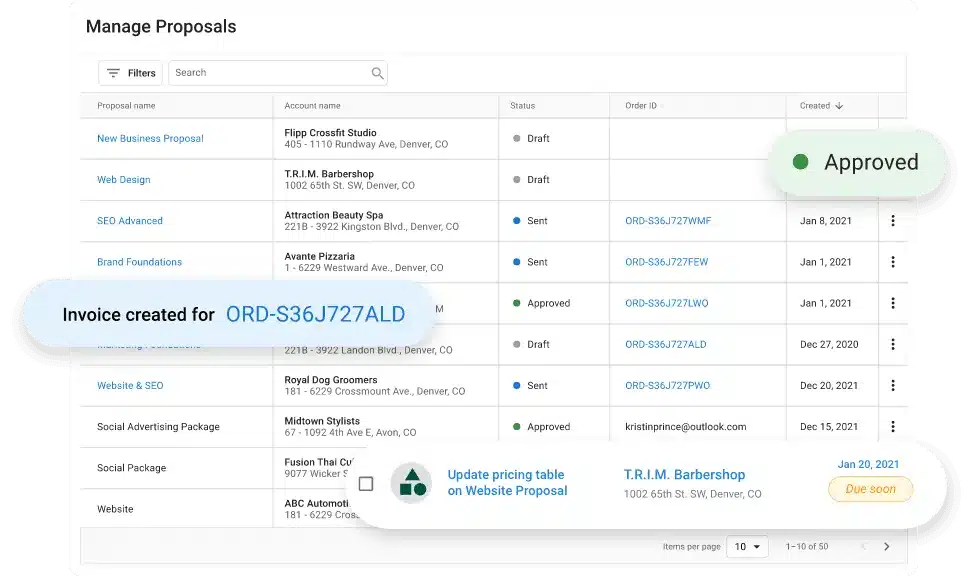Open three-dot menu for Brand Foundations row

(x=893, y=262)
